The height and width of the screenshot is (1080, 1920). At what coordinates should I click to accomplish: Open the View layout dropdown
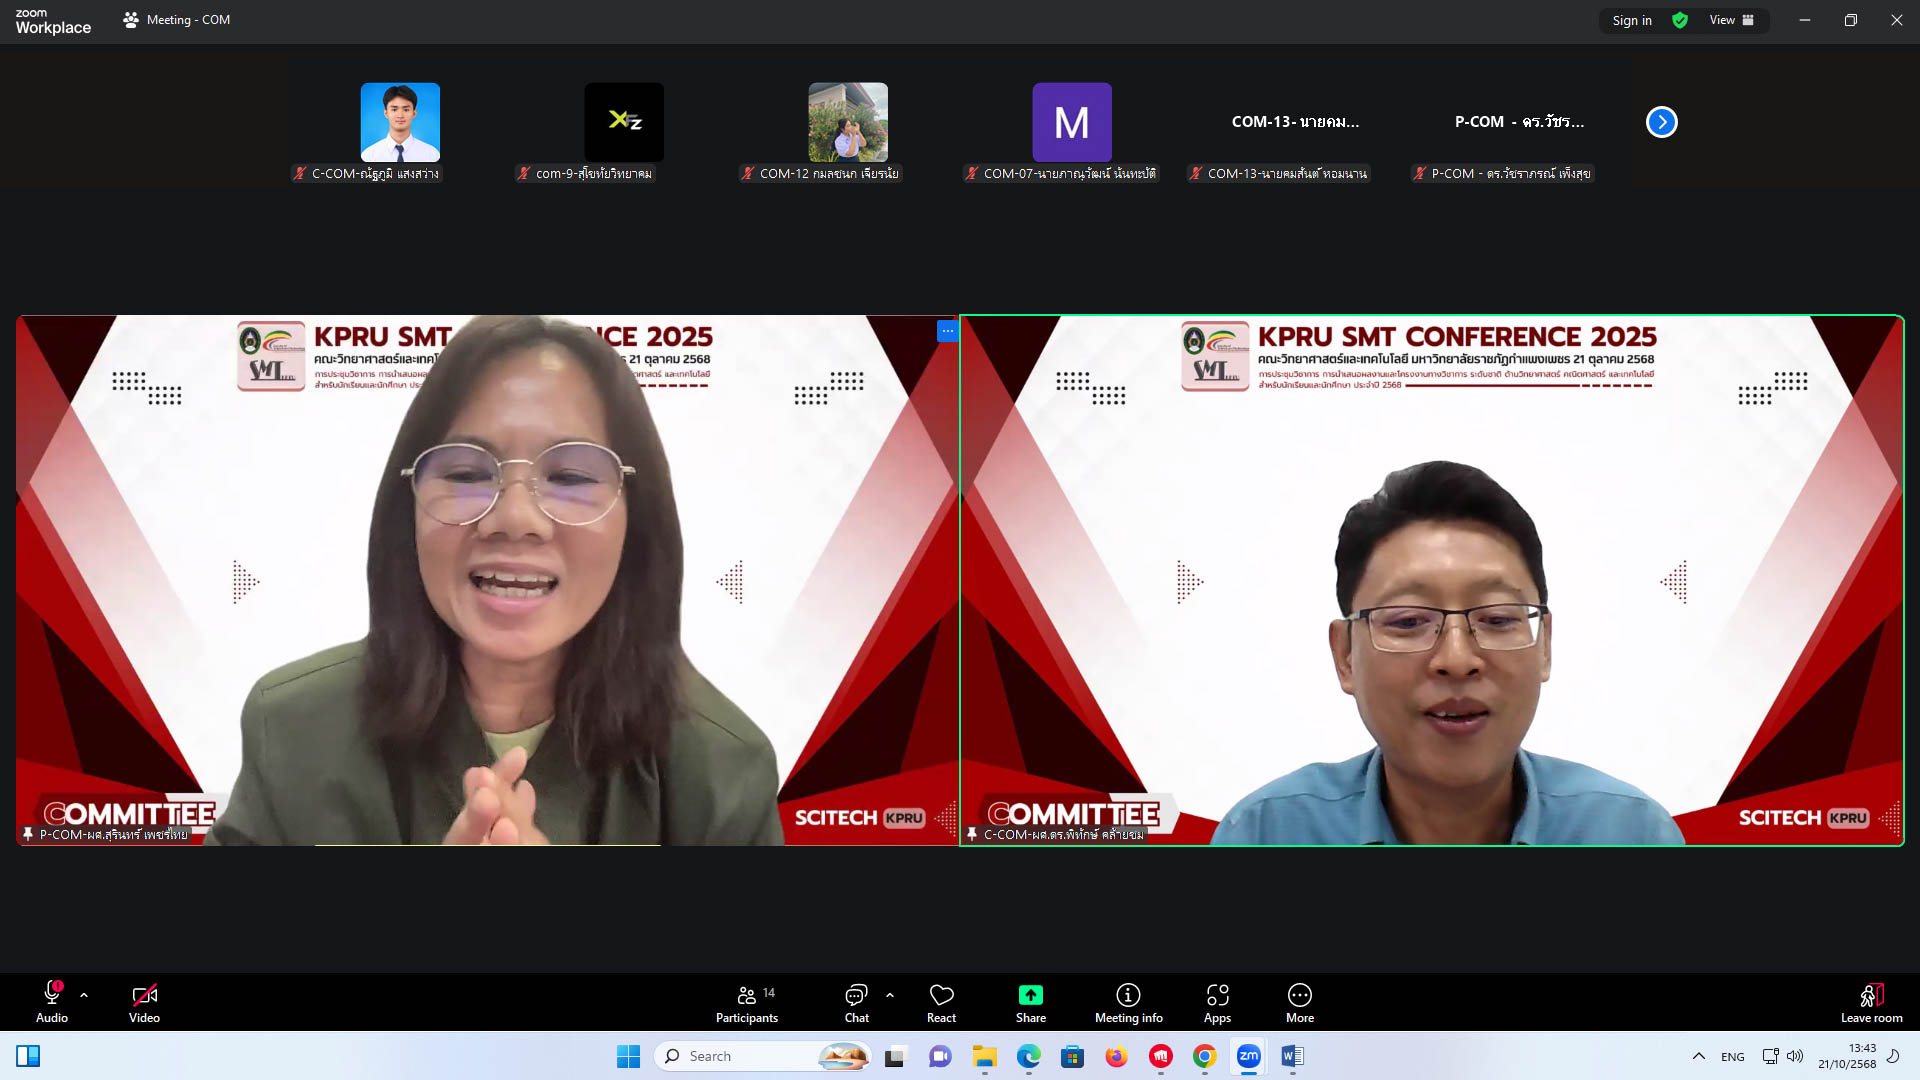tap(1732, 20)
